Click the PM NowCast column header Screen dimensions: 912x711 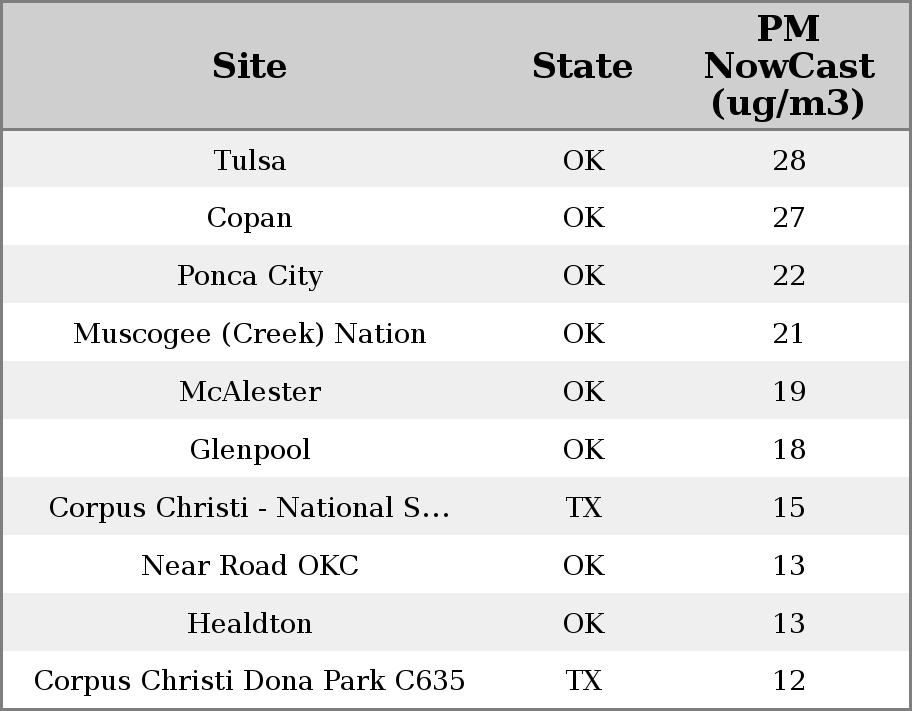788,66
